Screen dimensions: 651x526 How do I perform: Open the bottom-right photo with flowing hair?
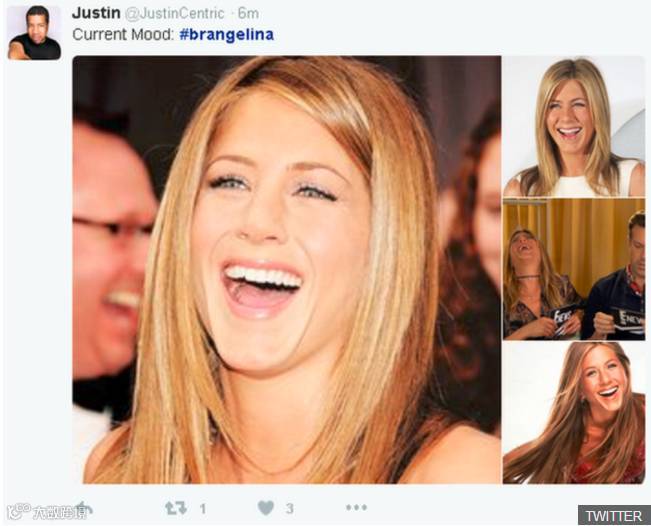574,413
